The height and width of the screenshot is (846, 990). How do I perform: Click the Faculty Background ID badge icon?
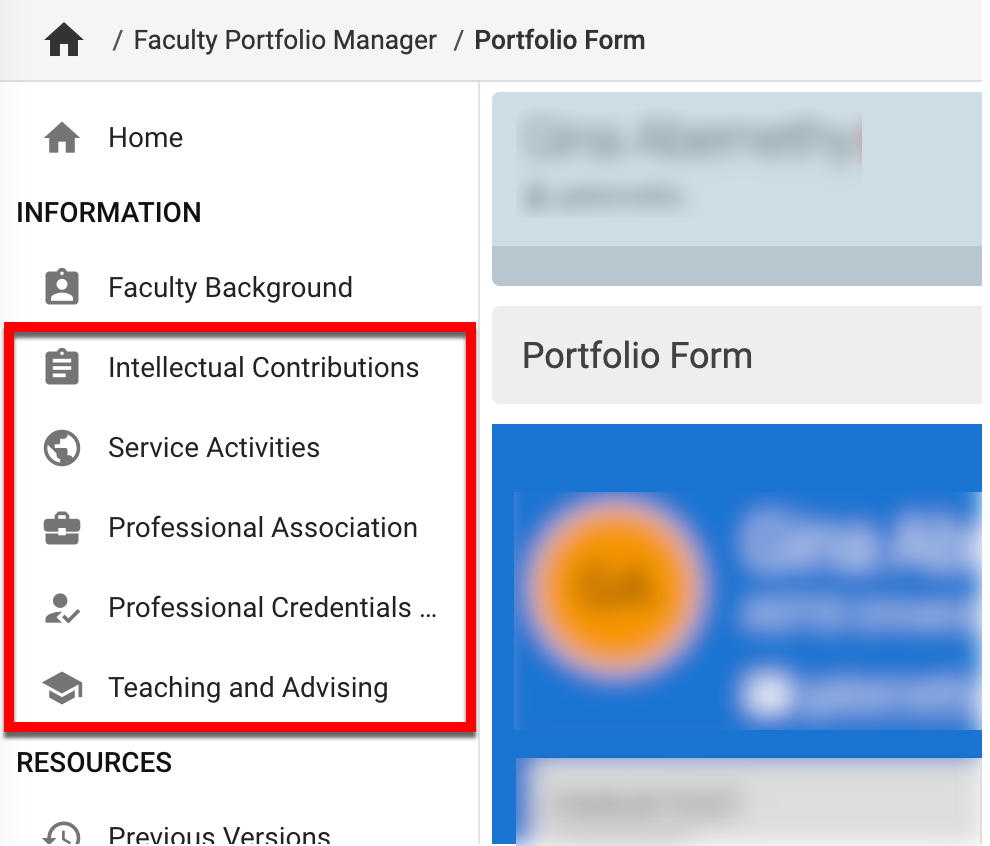click(62, 288)
